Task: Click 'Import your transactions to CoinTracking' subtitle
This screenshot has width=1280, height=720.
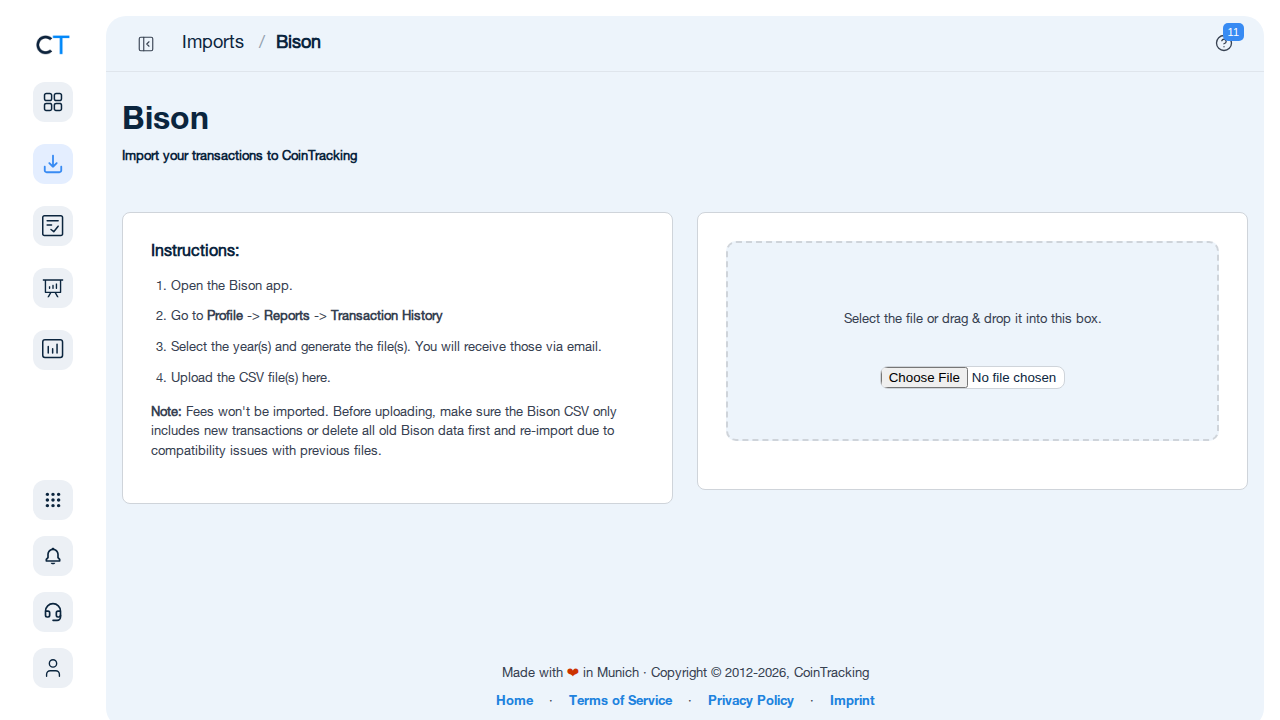Action: [x=240, y=155]
